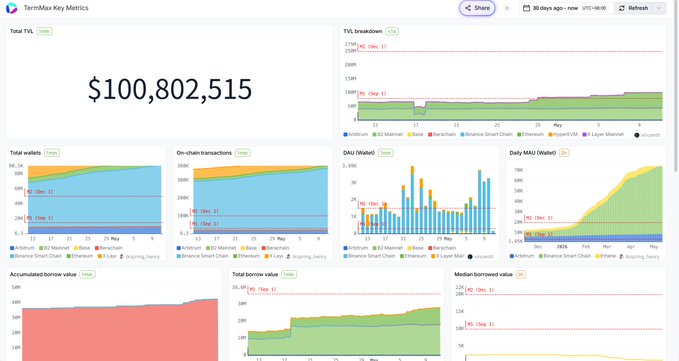Open the 'Accumulated borrow value' panel title

click(43, 274)
